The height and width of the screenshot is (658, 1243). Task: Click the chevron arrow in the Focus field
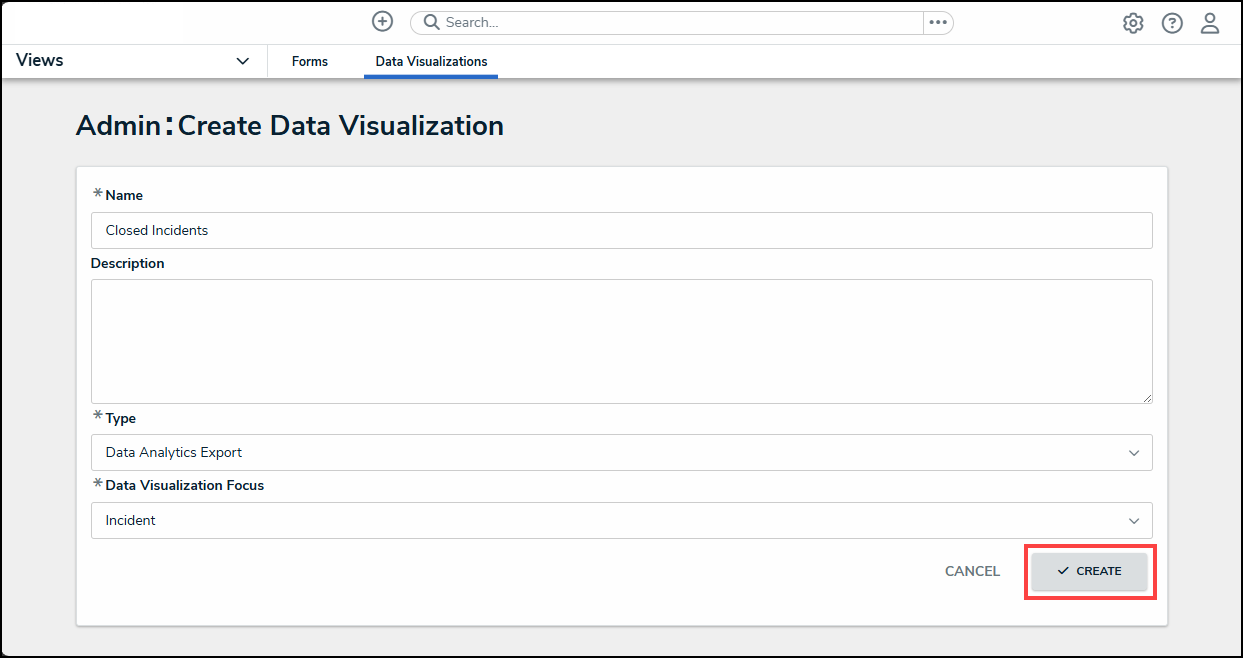pos(1134,521)
